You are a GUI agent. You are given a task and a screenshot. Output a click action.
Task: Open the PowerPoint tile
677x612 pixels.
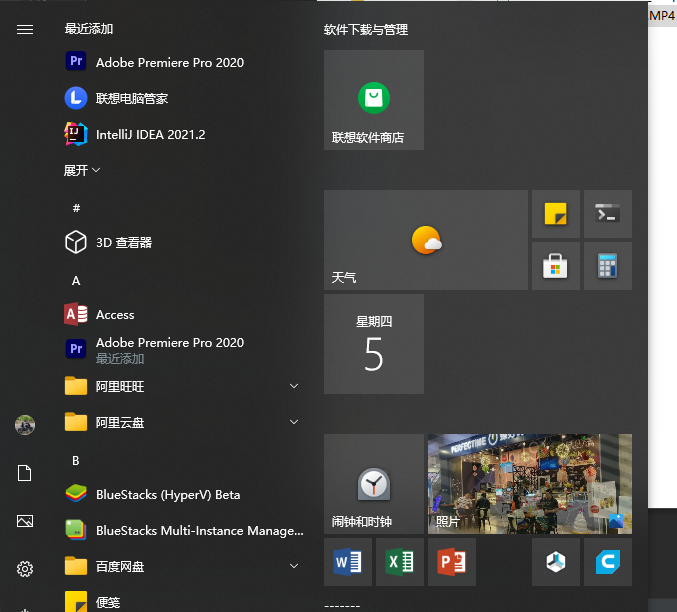tap(452, 562)
